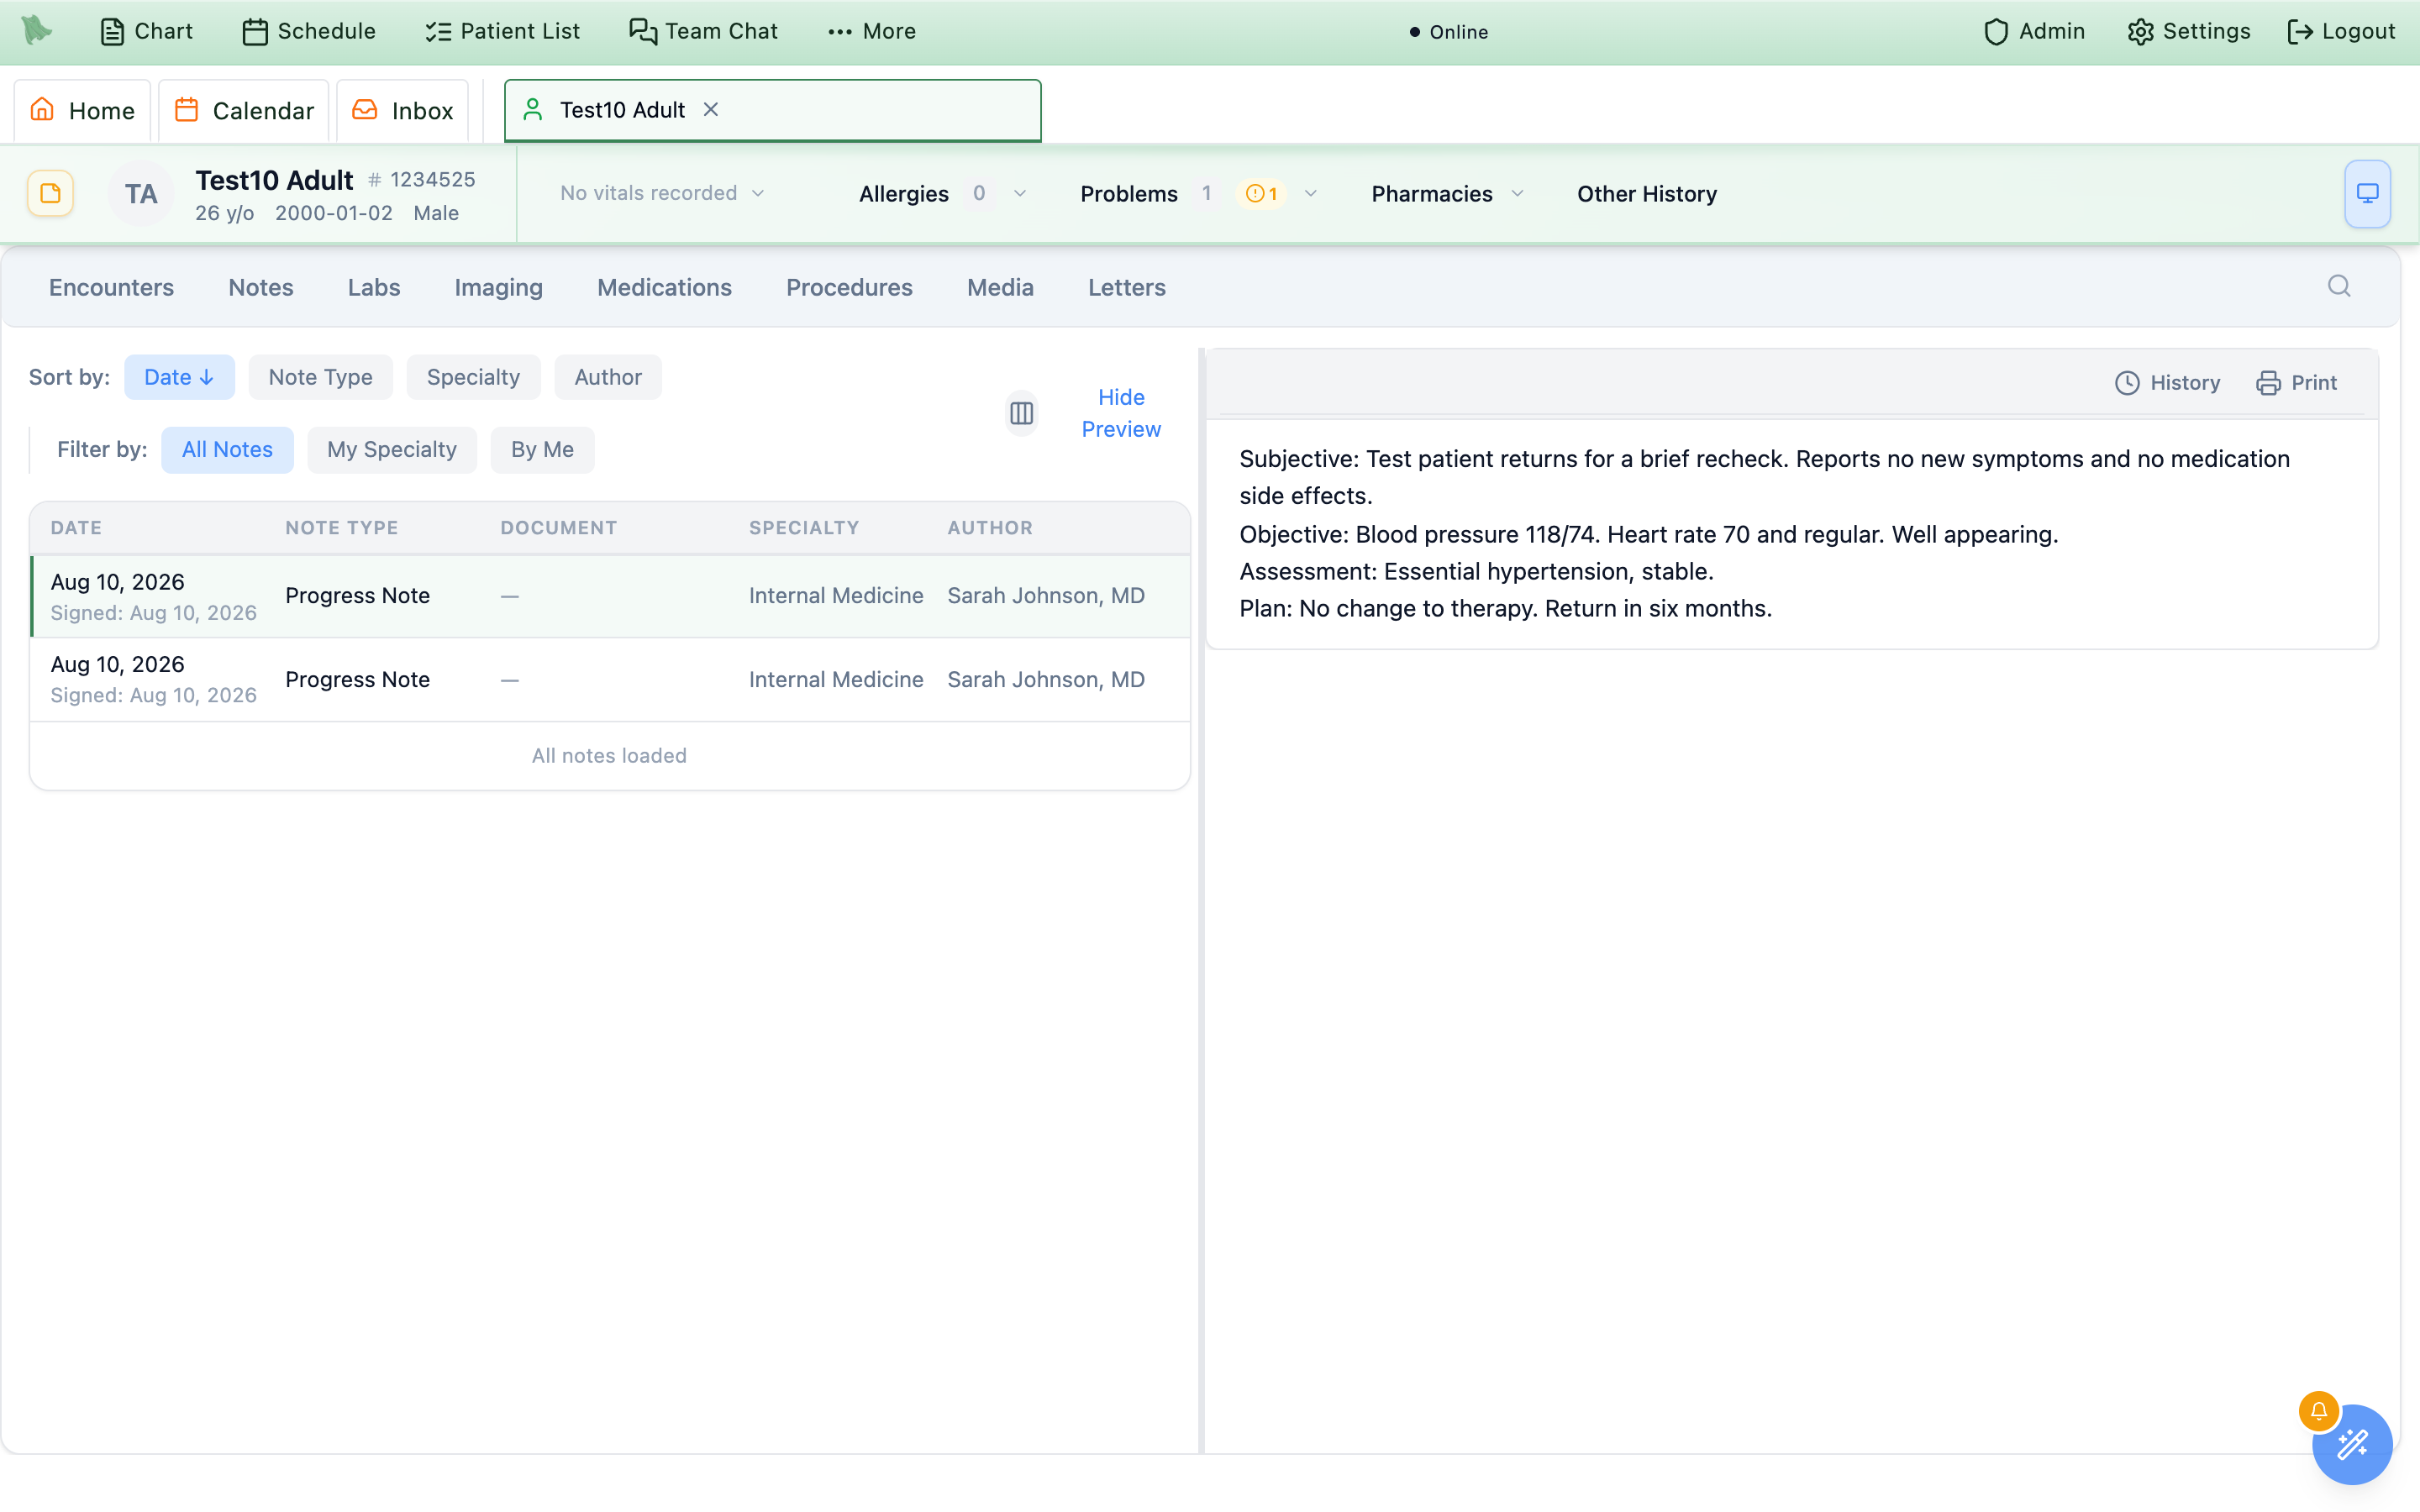Open the Labs section
This screenshot has width=2420, height=1512.
(374, 287)
